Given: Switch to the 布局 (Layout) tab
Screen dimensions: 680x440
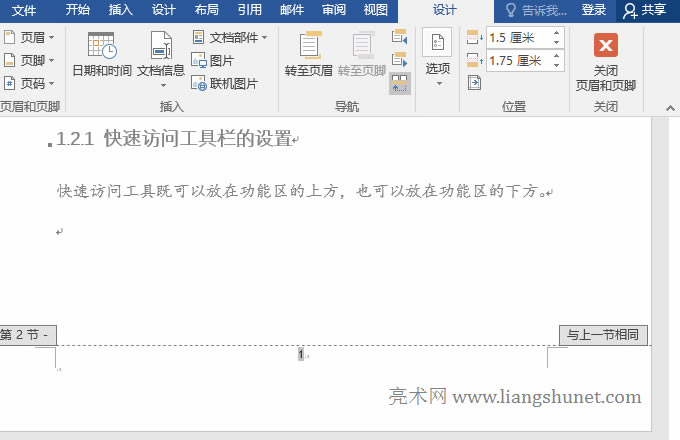Looking at the screenshot, I should [207, 10].
